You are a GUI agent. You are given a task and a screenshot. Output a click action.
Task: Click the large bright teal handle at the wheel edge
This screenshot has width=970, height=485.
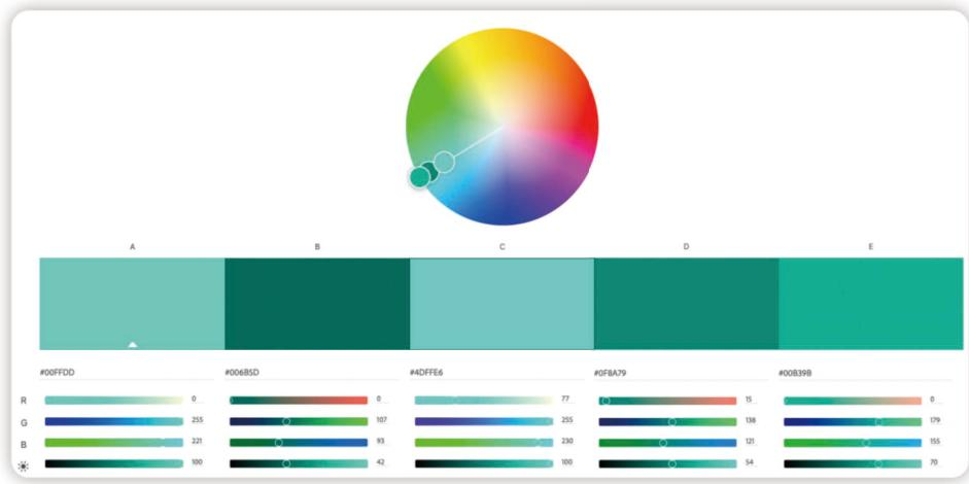[x=419, y=177]
